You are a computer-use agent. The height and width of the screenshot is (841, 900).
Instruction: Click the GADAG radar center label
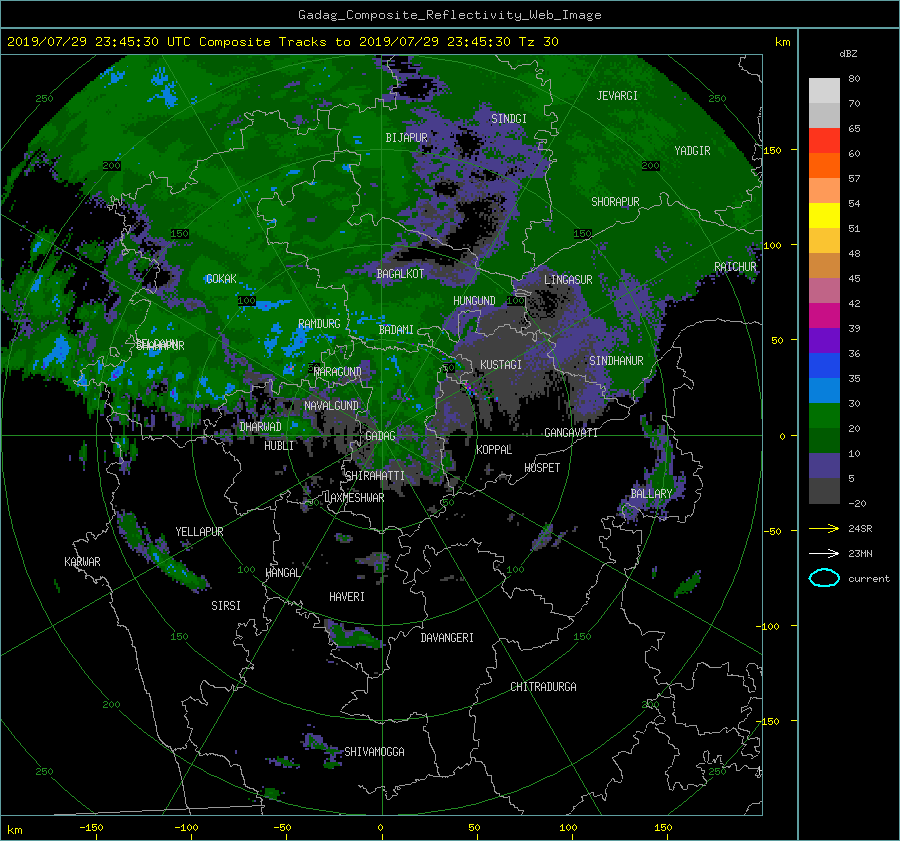(380, 436)
